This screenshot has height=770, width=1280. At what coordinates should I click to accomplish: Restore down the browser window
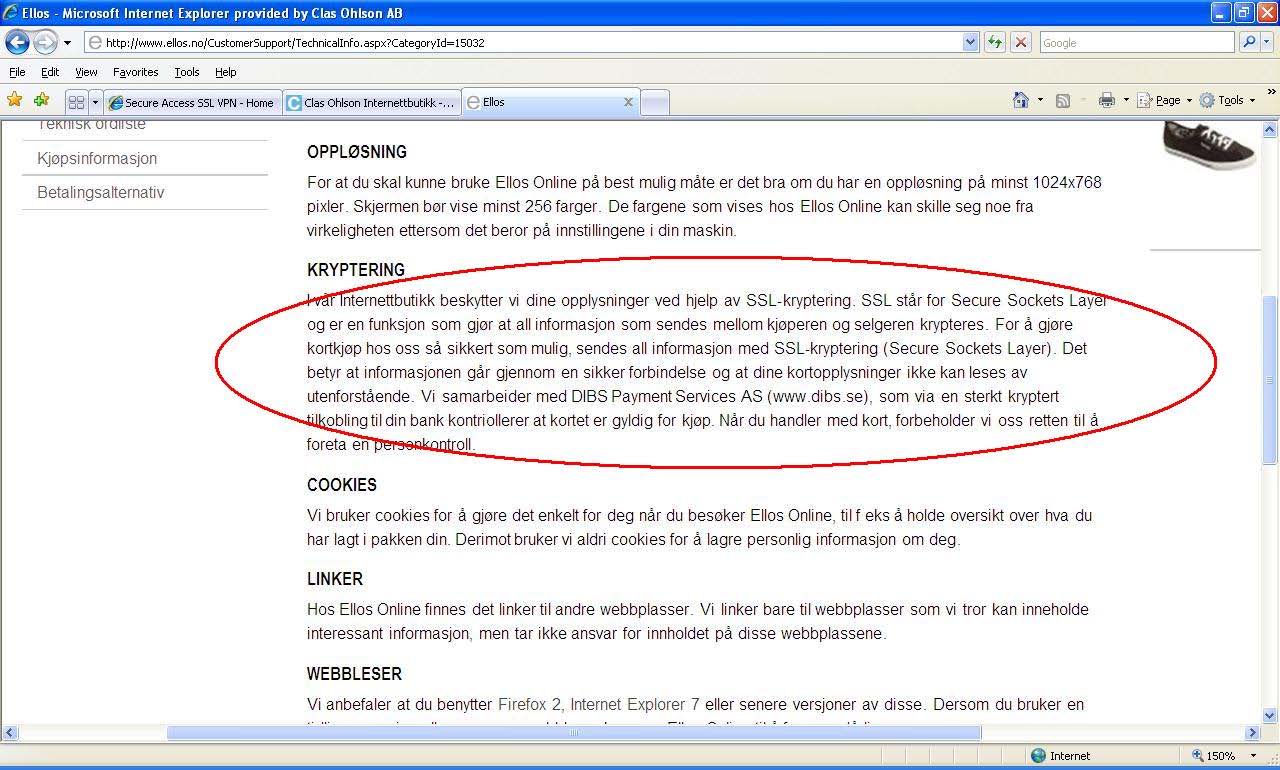coord(1244,13)
